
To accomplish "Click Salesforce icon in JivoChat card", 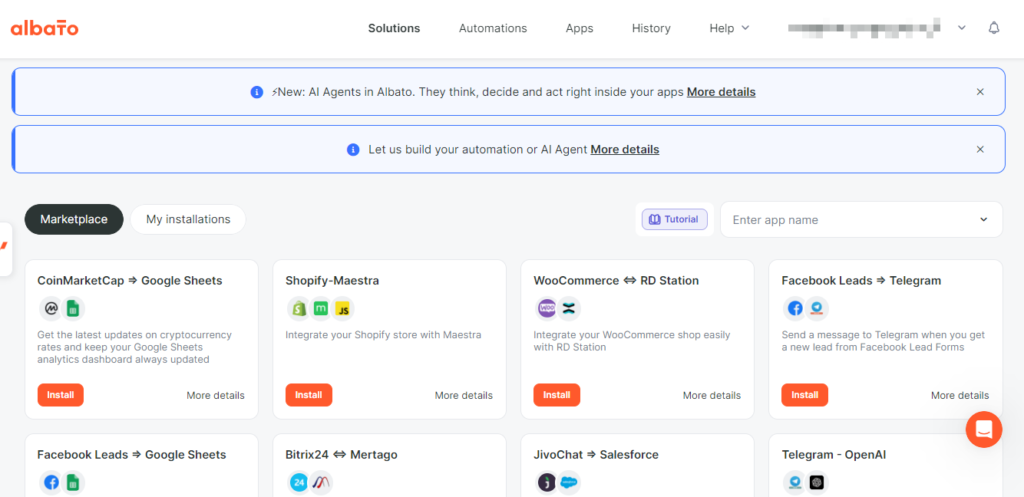I will tap(569, 483).
